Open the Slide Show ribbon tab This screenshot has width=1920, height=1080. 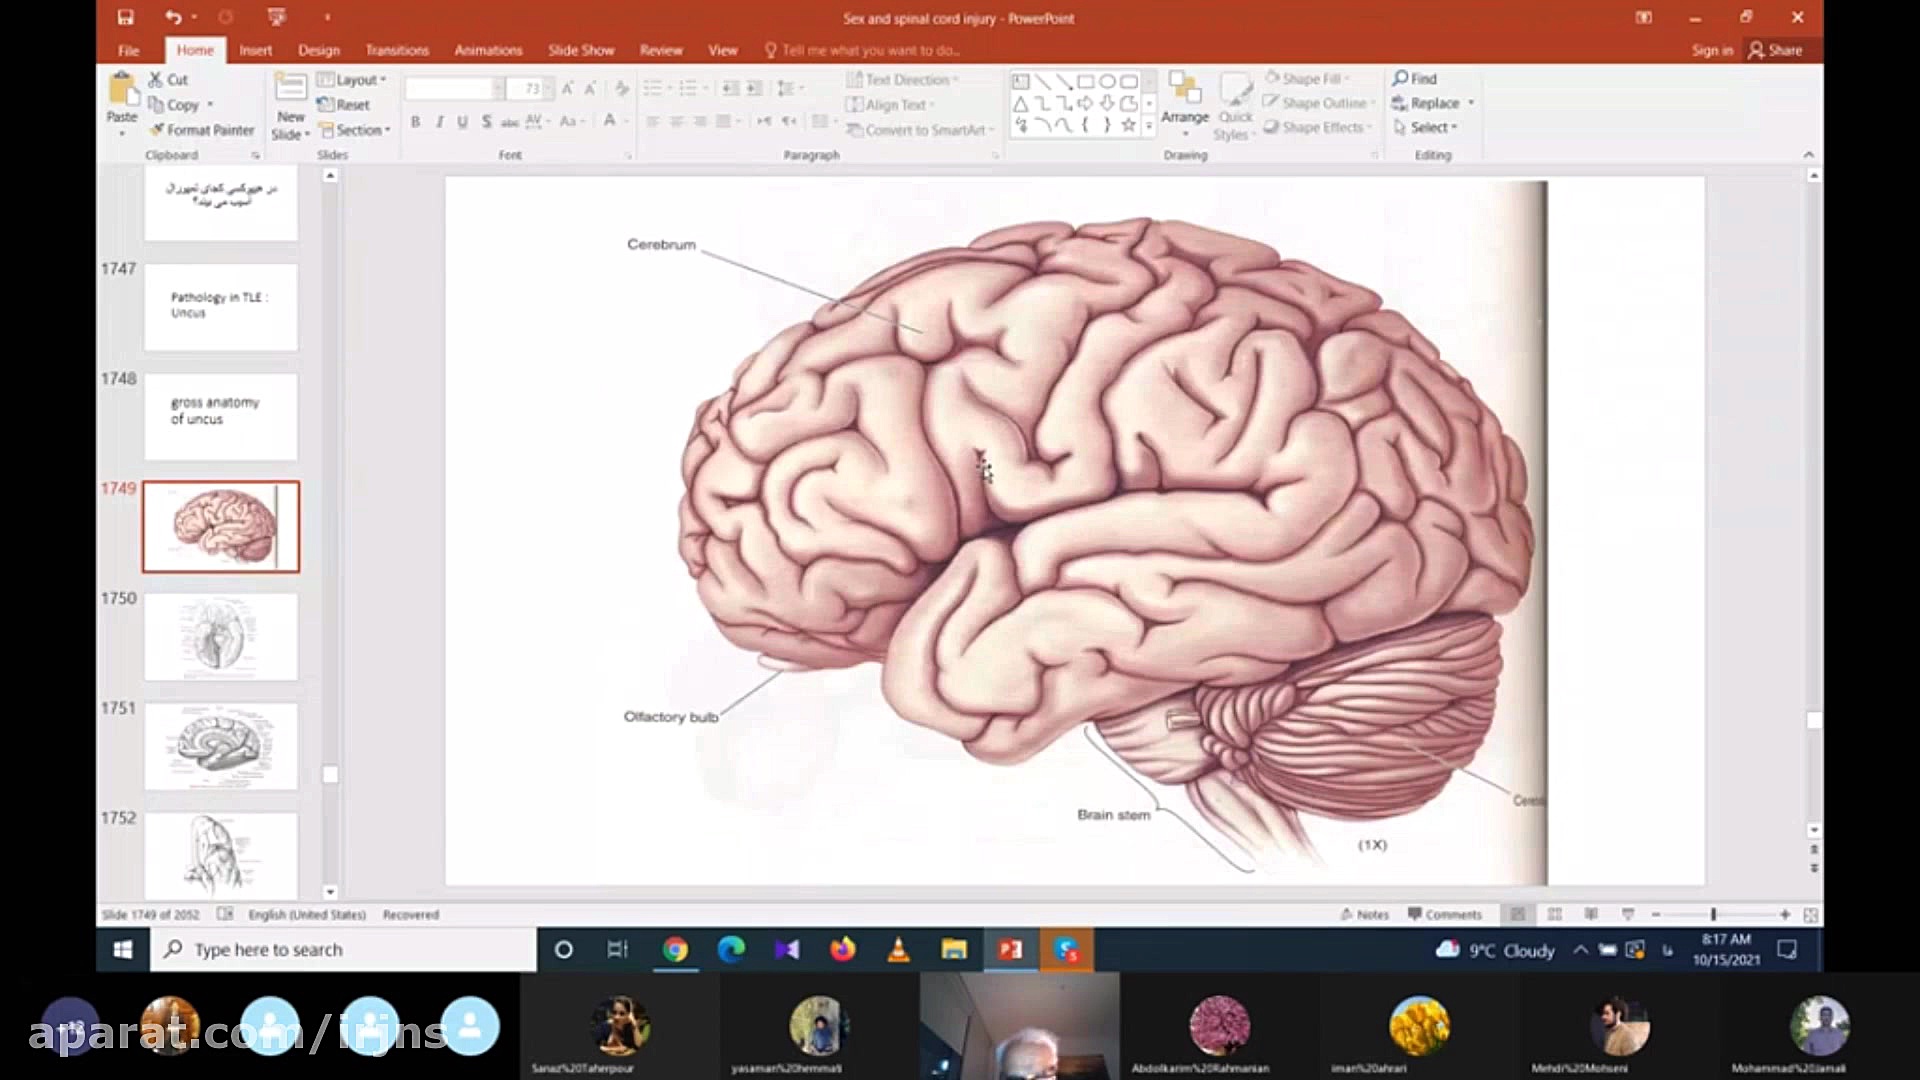point(581,50)
